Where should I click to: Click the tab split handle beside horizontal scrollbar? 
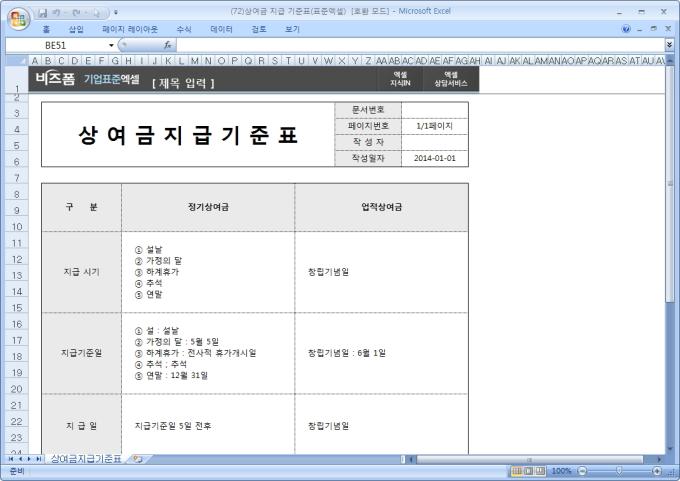click(403, 459)
